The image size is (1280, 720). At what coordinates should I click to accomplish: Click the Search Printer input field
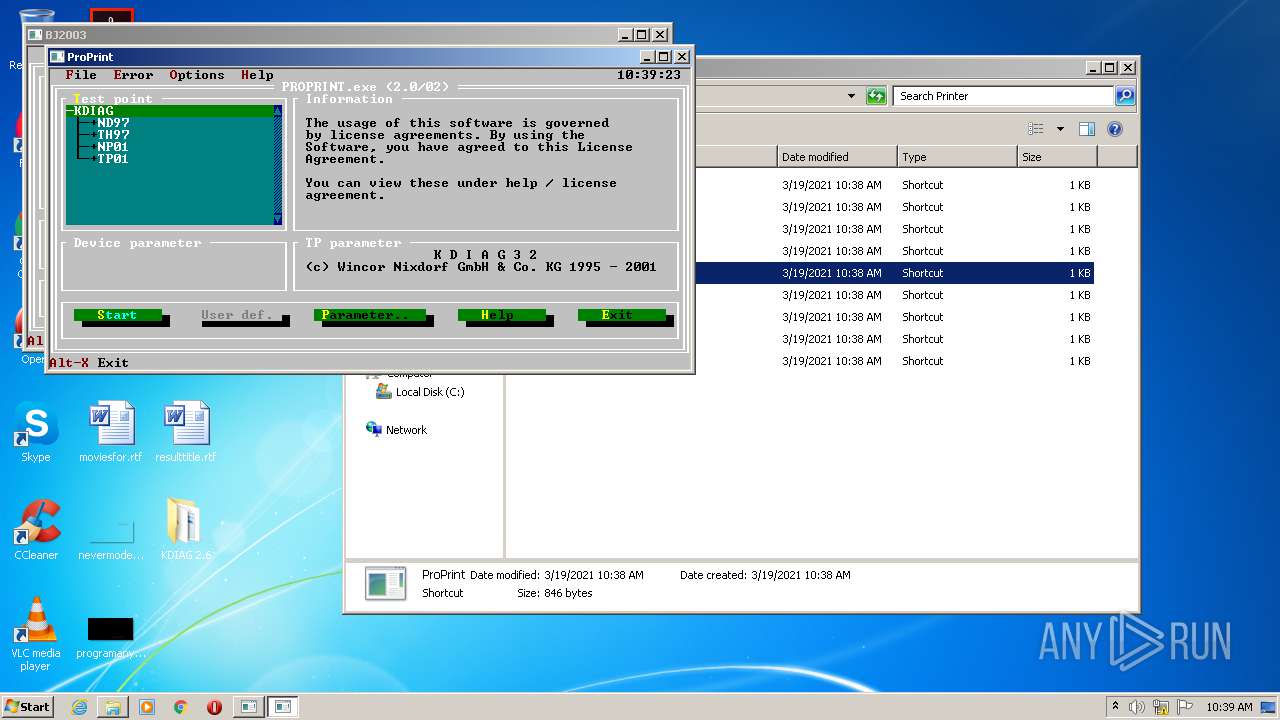(x=1003, y=96)
